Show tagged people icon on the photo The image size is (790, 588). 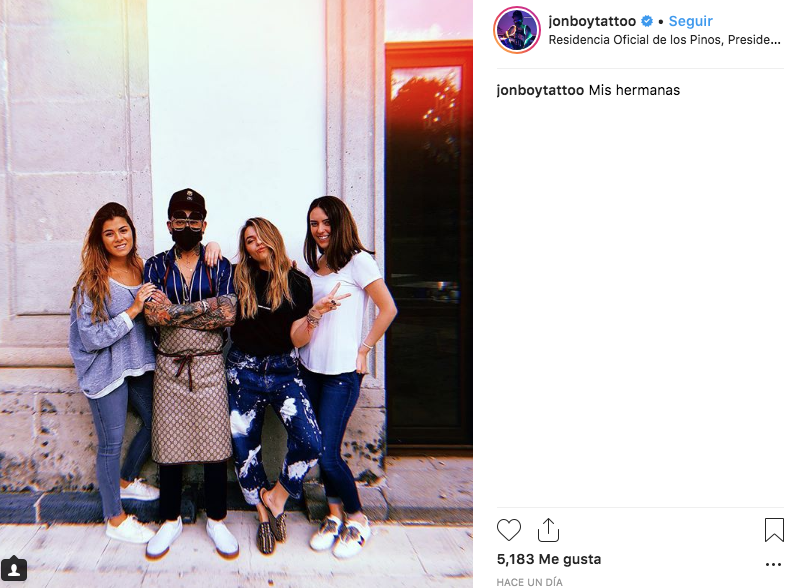click(x=14, y=569)
